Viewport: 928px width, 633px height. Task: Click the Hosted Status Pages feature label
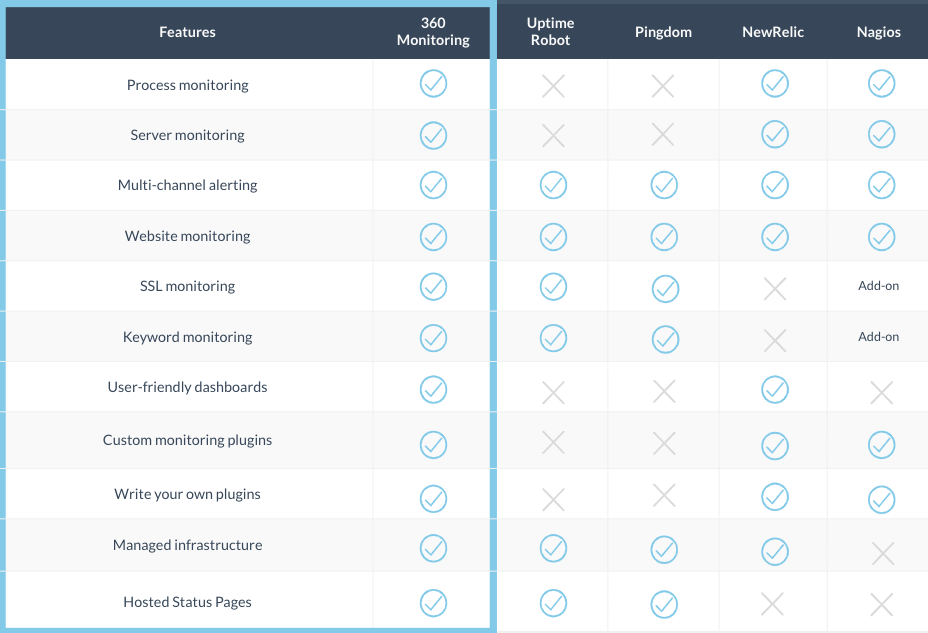(x=188, y=602)
